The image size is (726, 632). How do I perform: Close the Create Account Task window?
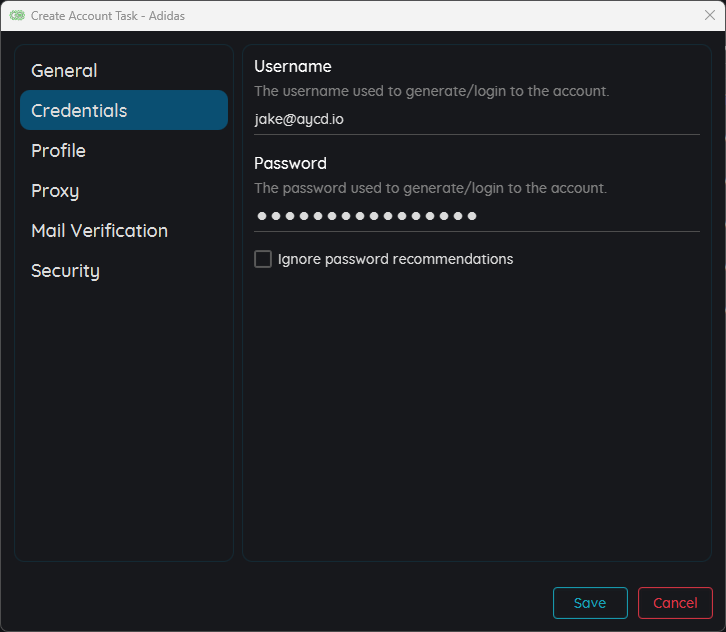coord(709,16)
